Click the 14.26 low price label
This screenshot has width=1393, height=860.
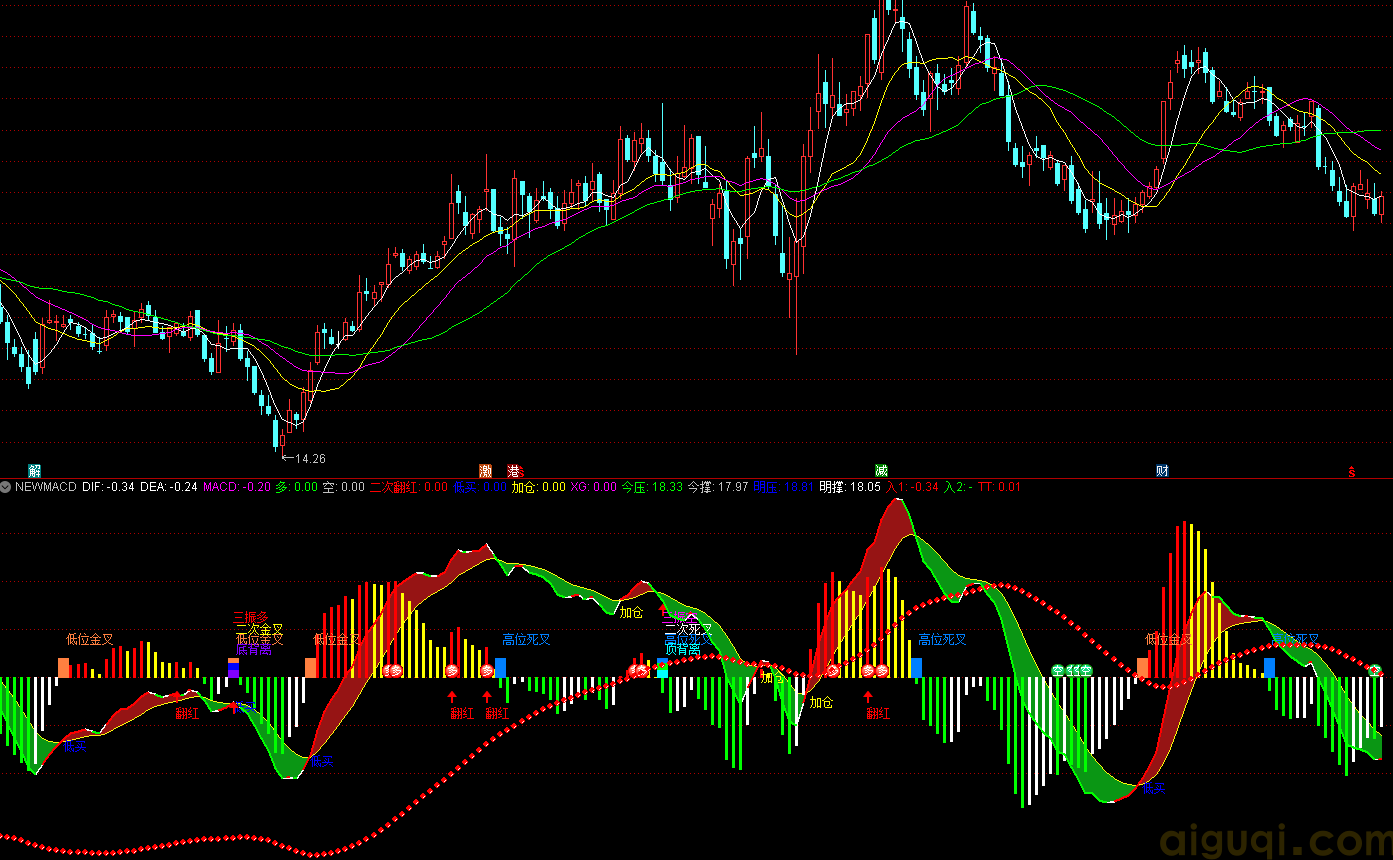pyautogui.click(x=310, y=459)
